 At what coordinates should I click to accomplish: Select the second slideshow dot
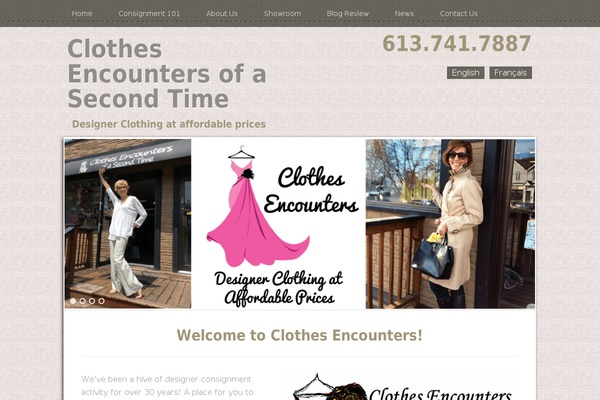pyautogui.click(x=82, y=301)
